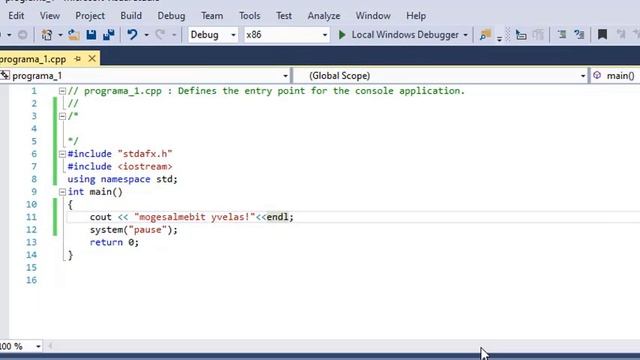The height and width of the screenshot is (360, 640).
Task: Save the current file with the floppy icon
Action: (x=91, y=35)
